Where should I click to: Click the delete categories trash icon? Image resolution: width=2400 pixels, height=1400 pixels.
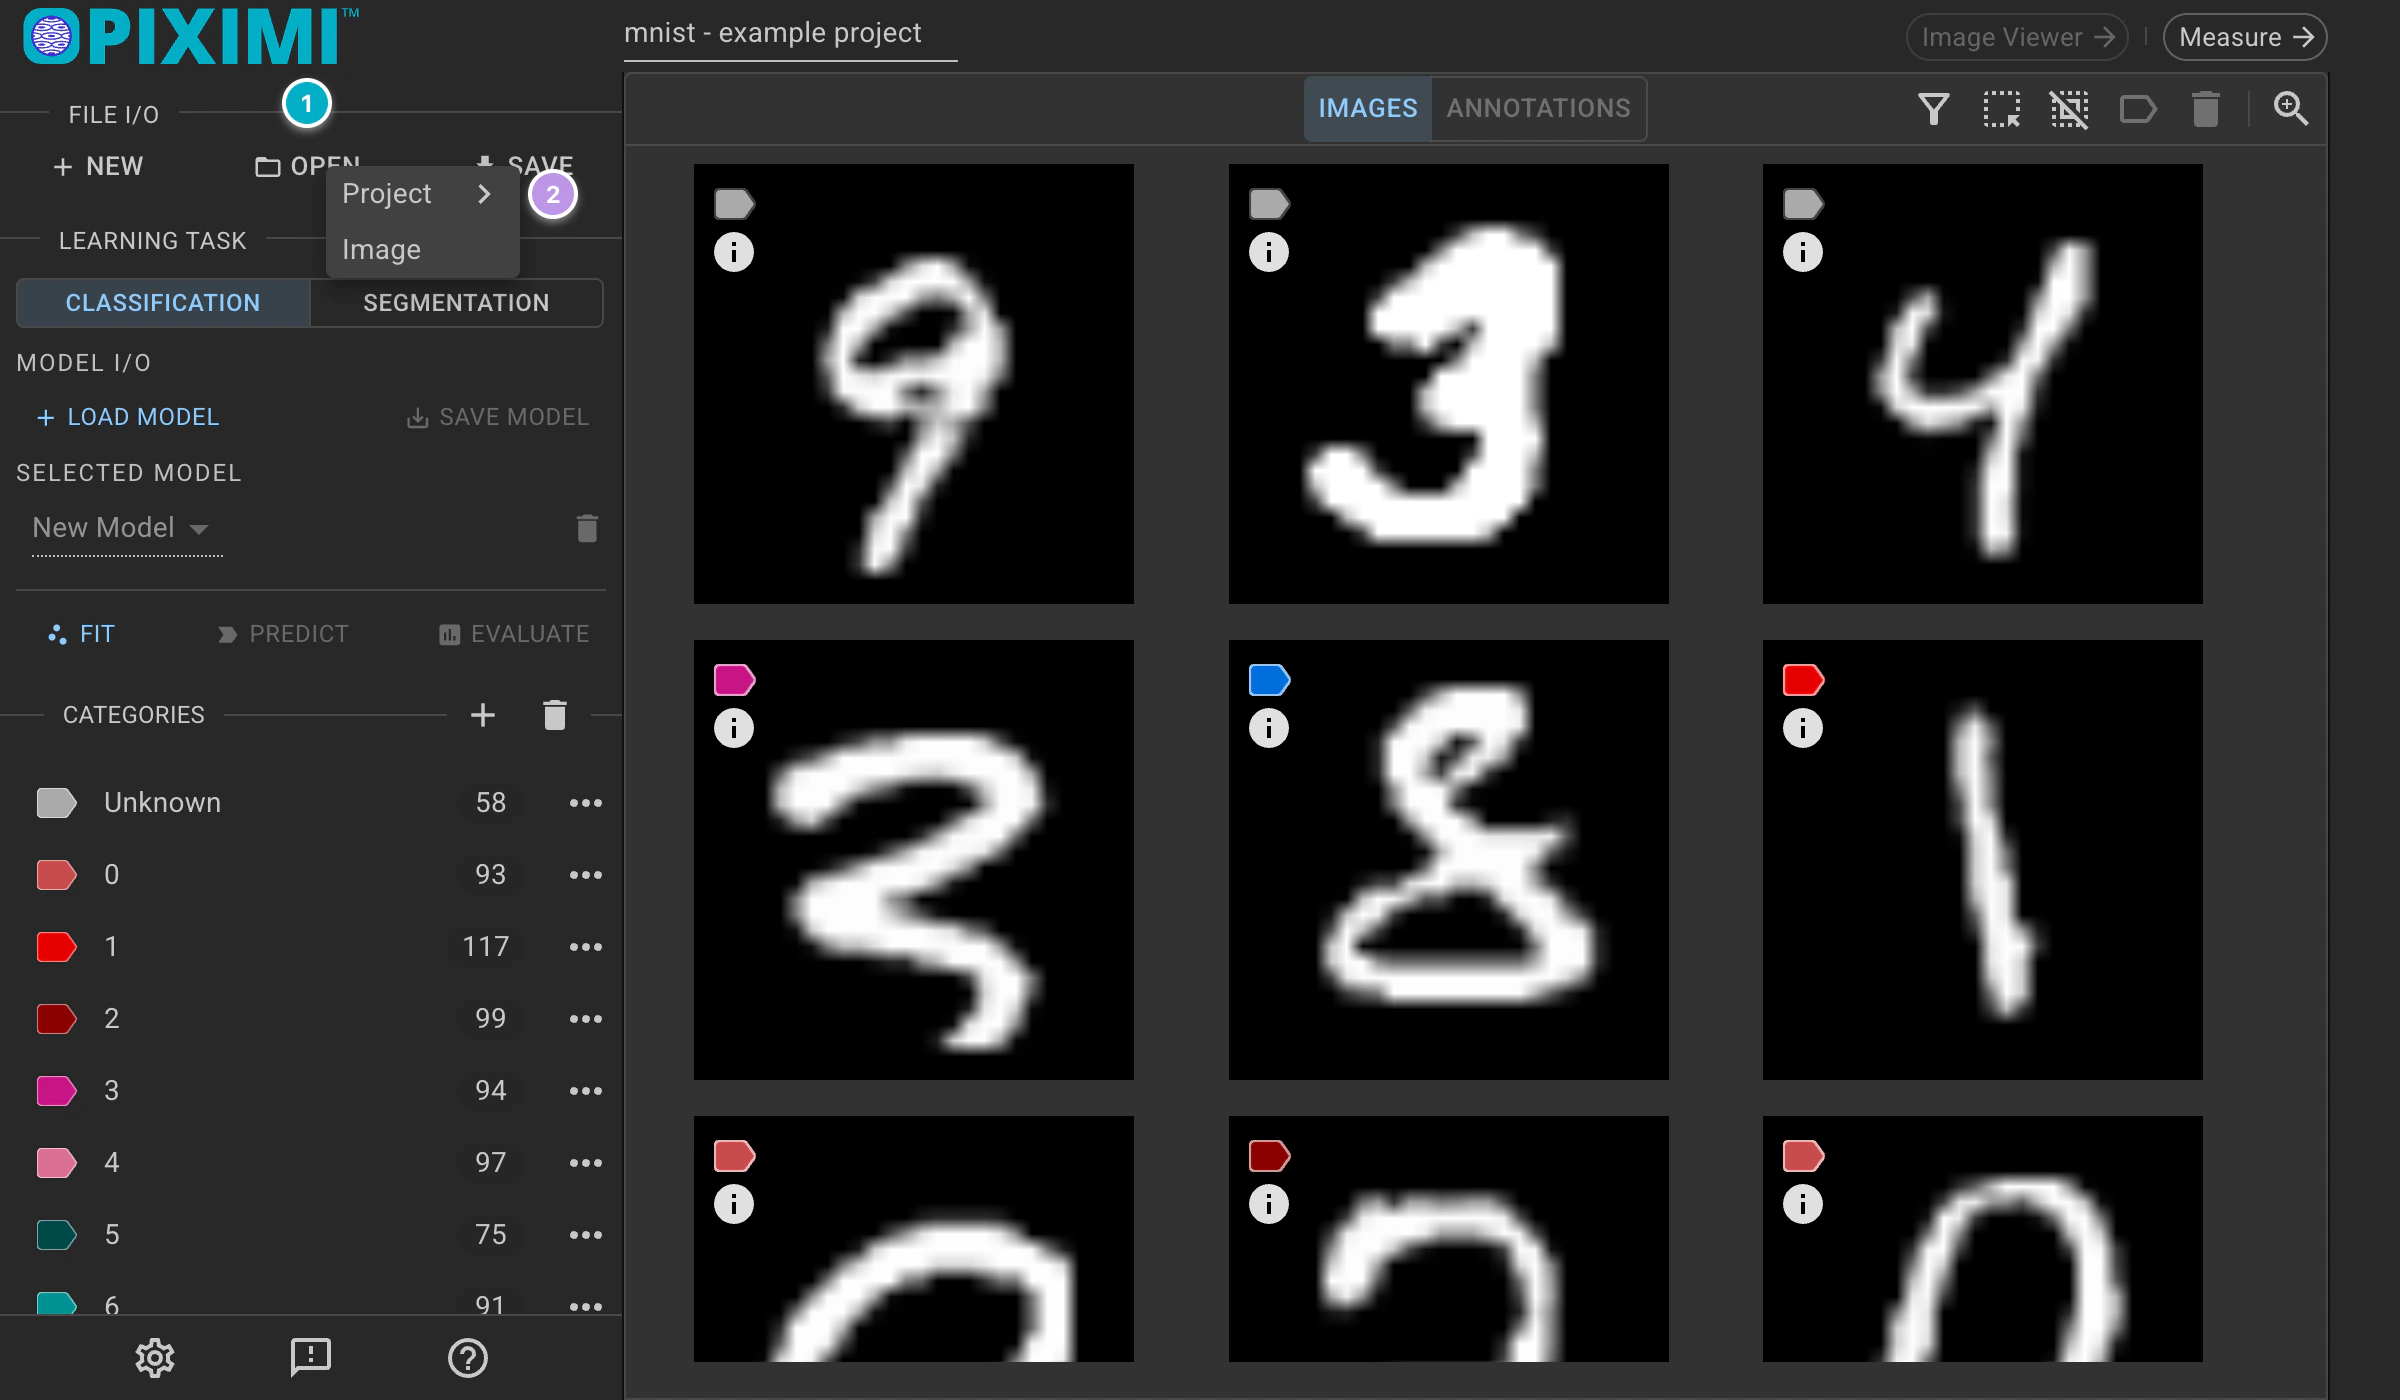point(555,715)
